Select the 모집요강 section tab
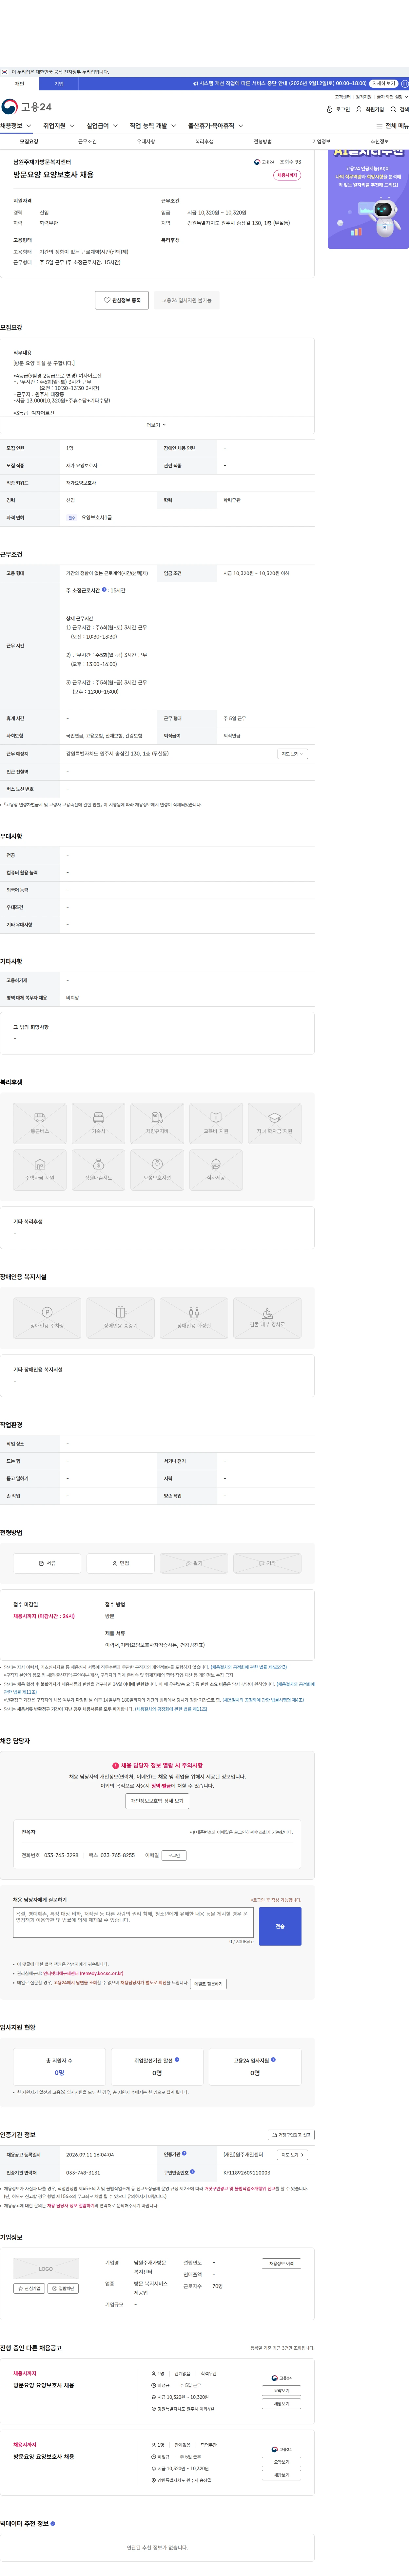409x2576 pixels. point(29,142)
